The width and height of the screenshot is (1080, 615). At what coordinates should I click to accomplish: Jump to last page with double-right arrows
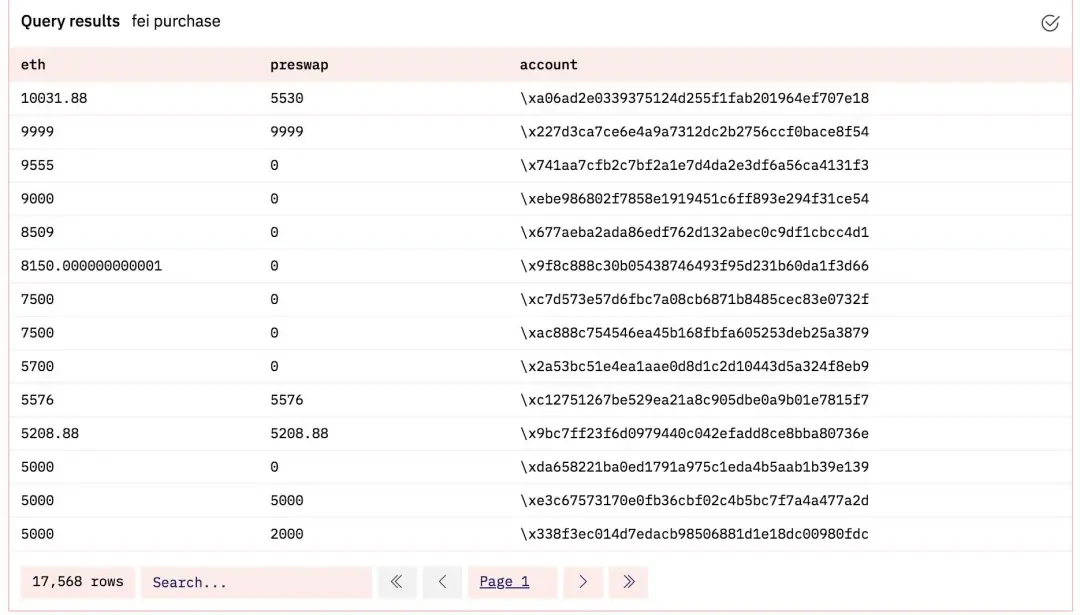[x=628, y=582]
